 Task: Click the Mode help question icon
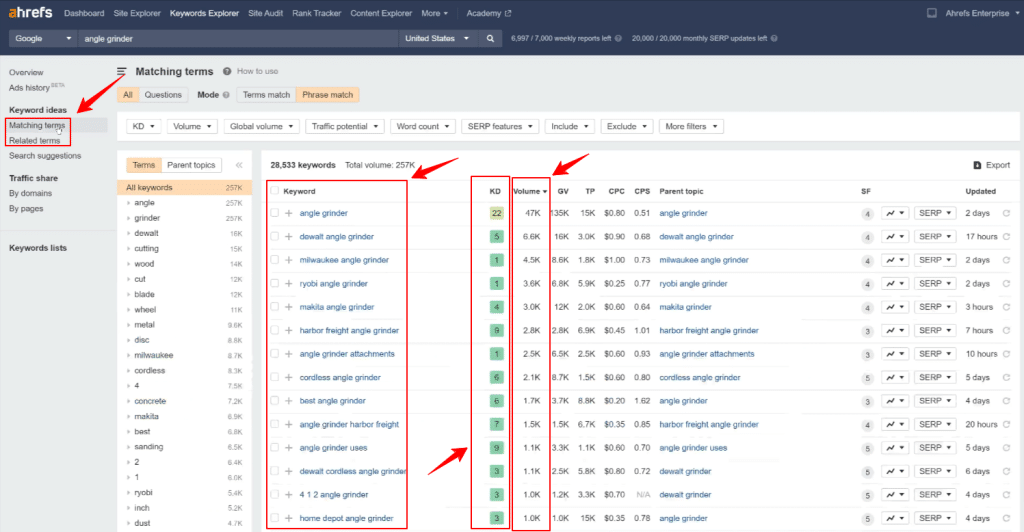tap(226, 95)
